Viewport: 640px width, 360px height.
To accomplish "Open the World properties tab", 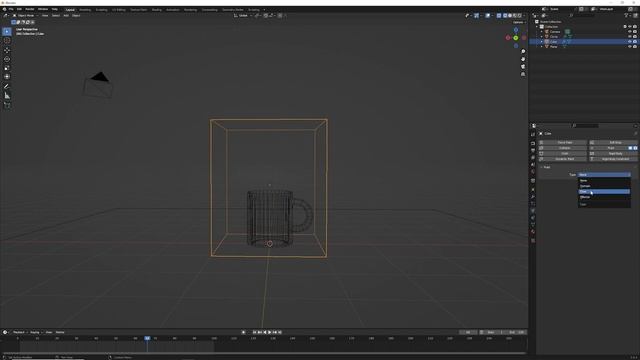I will click(x=533, y=171).
